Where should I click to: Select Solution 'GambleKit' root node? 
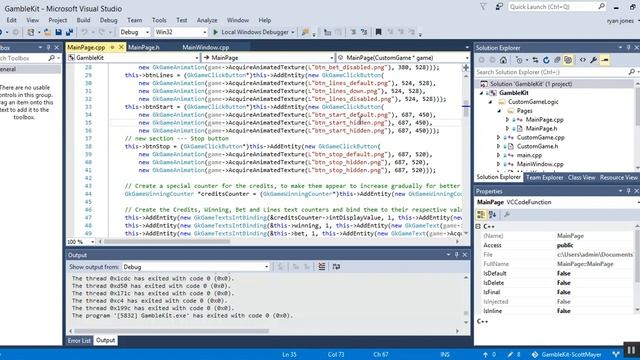[x=531, y=84]
